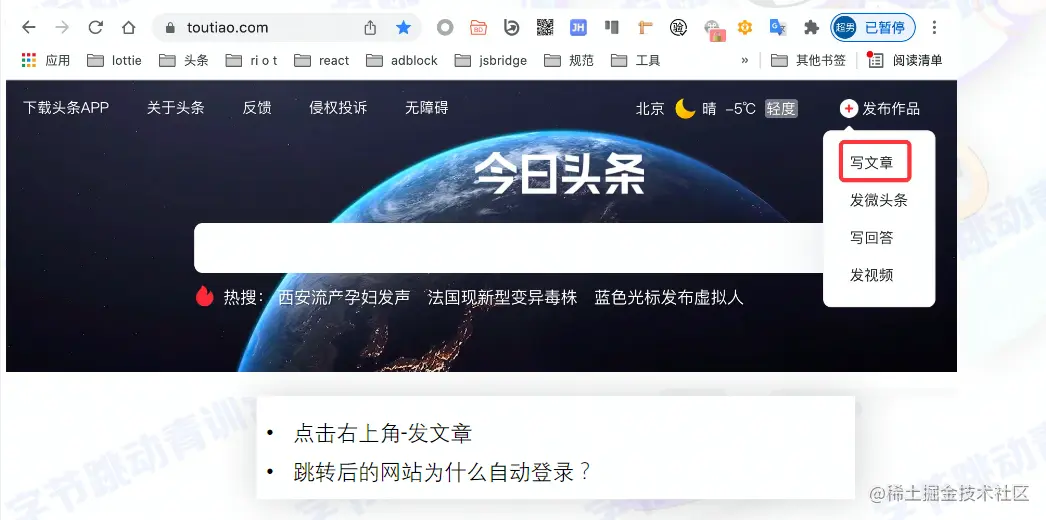Expand hidden bookmarks with » chevron
Screen dimensions: 1046x520
click(744, 60)
